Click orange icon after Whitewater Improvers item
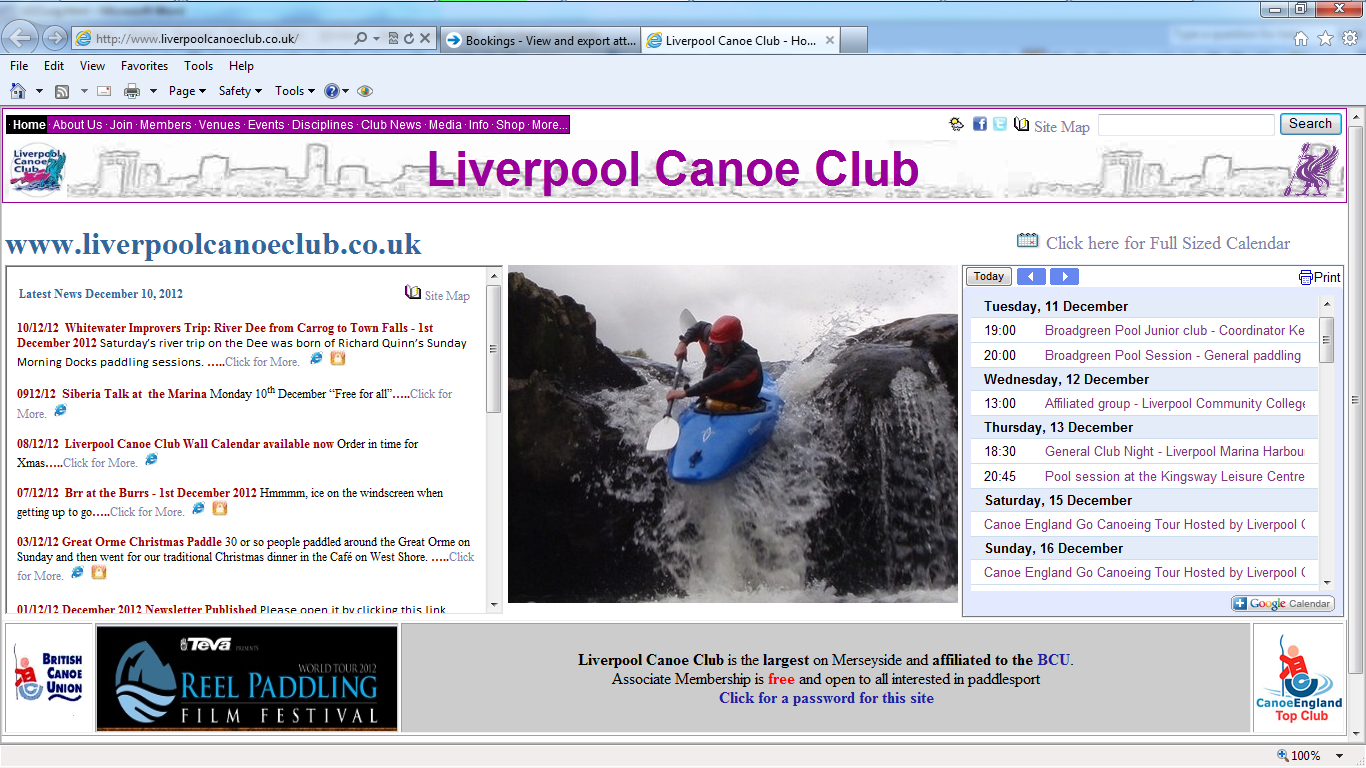The height and width of the screenshot is (768, 1366). tap(339, 358)
